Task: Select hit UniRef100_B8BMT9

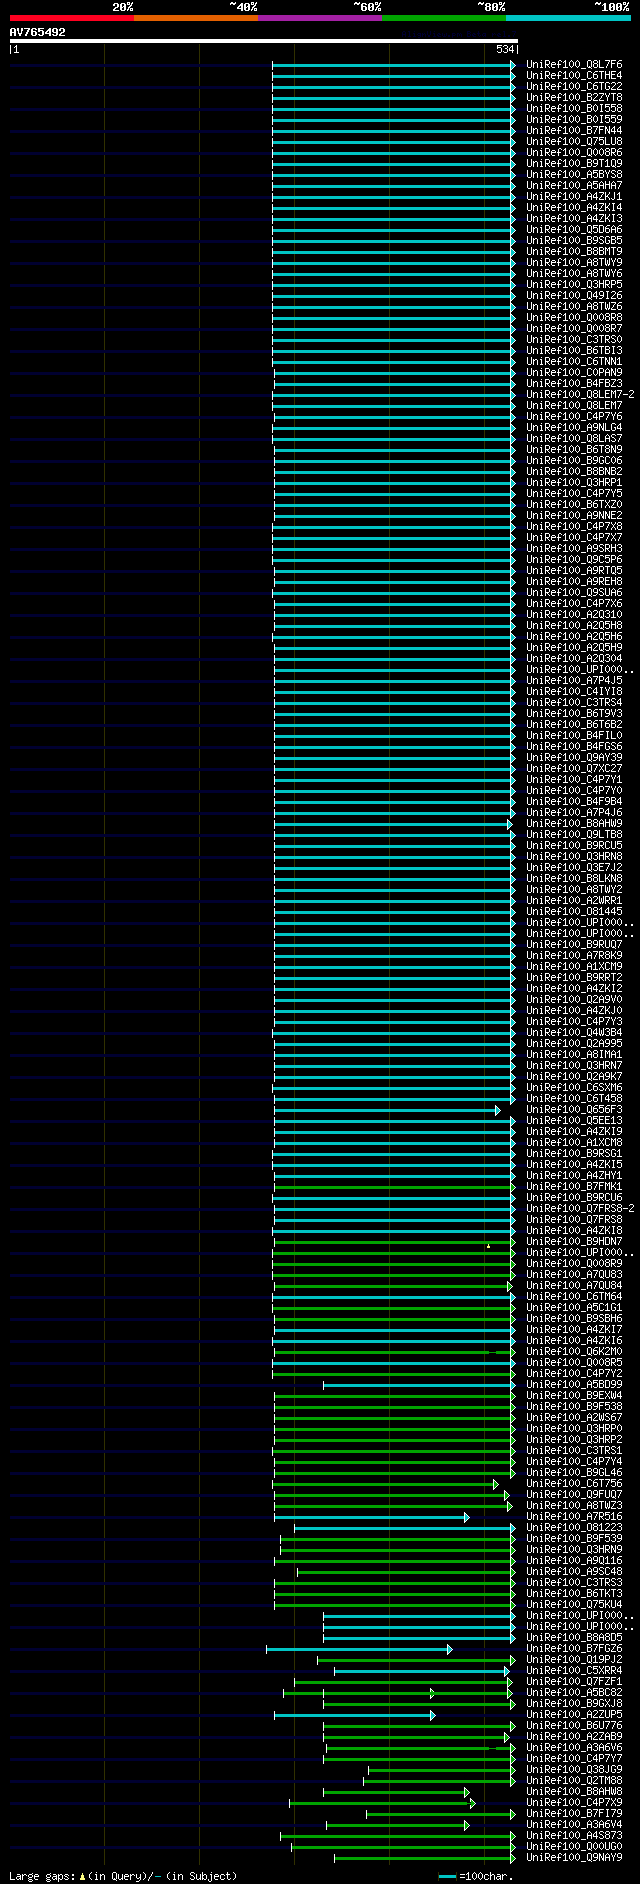Action: (x=574, y=252)
